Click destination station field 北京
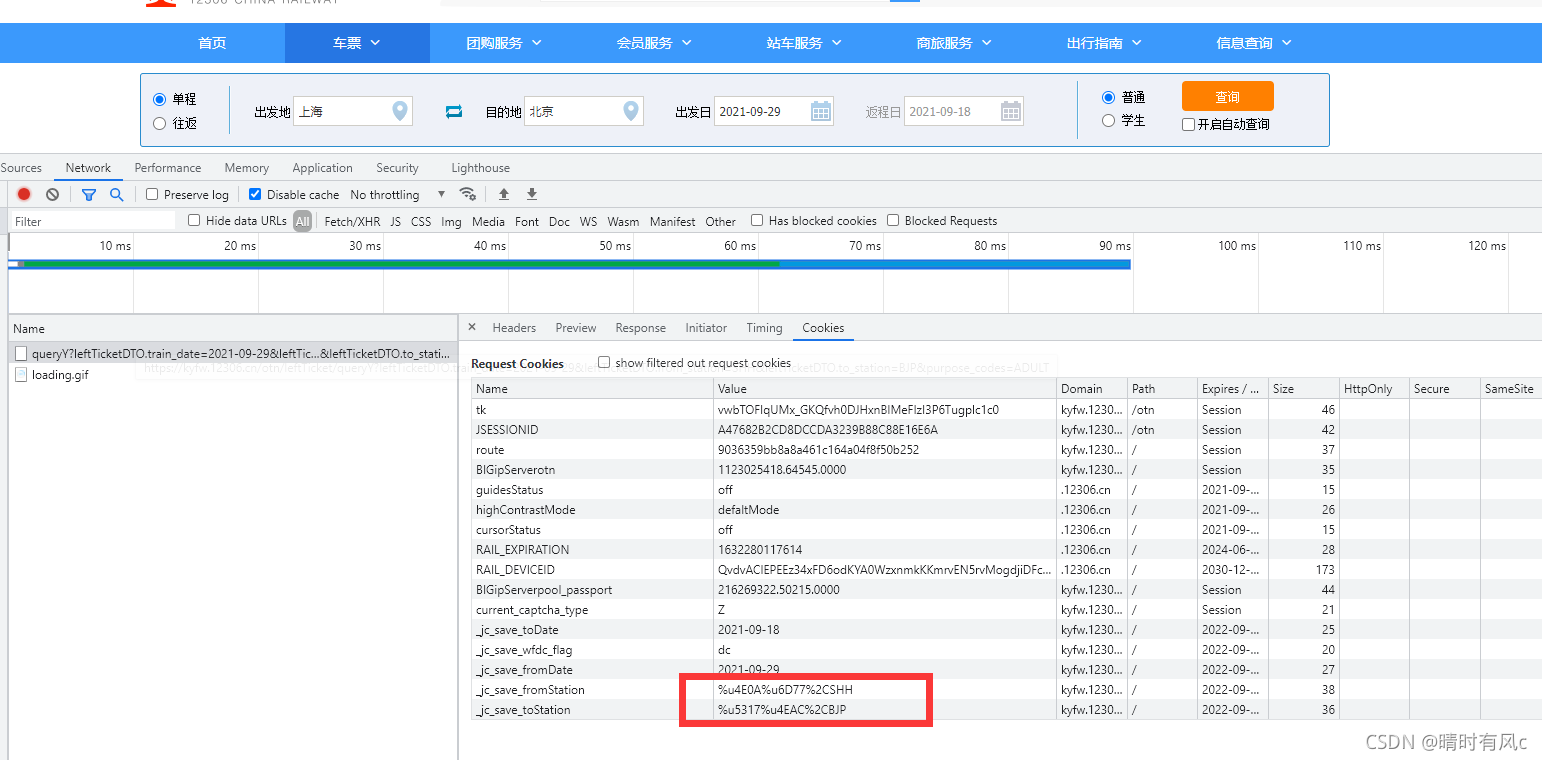Screen dimensions: 1542x760 (x=584, y=111)
